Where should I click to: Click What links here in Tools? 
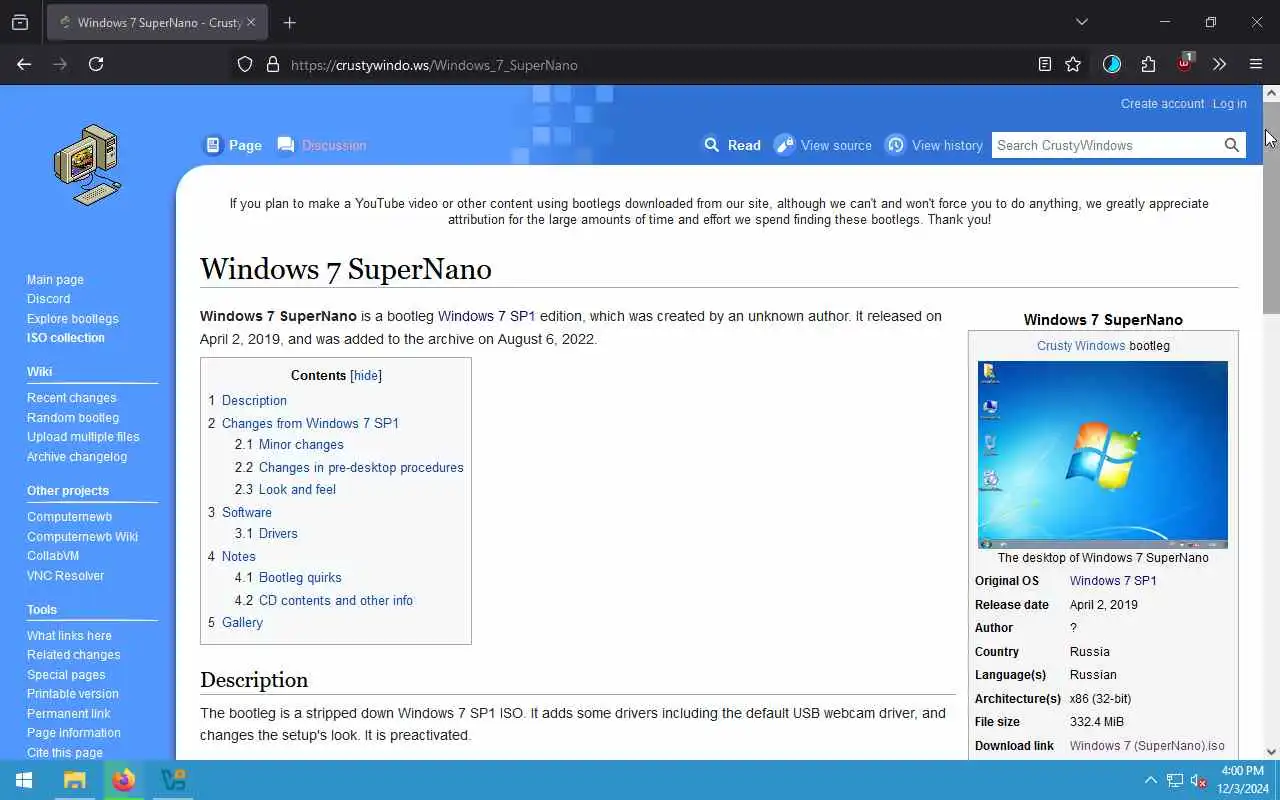[x=69, y=636]
